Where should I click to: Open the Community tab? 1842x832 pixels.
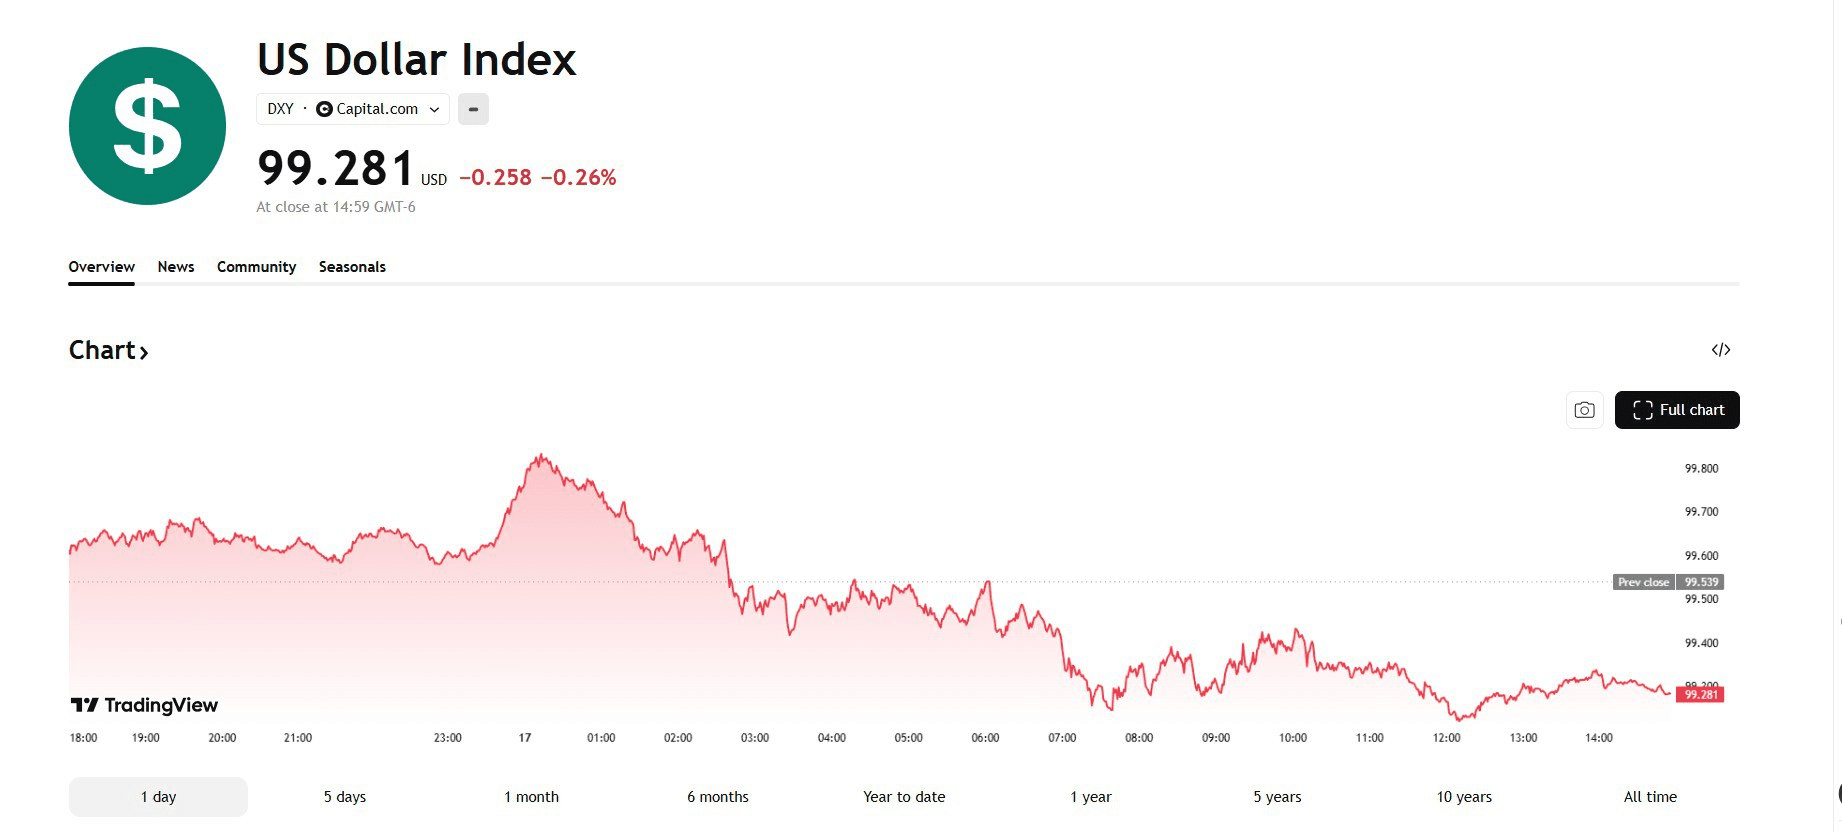tap(256, 267)
